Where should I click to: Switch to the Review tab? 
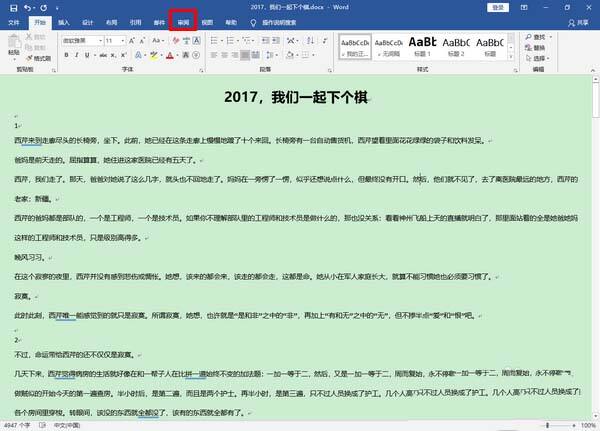[x=183, y=23]
